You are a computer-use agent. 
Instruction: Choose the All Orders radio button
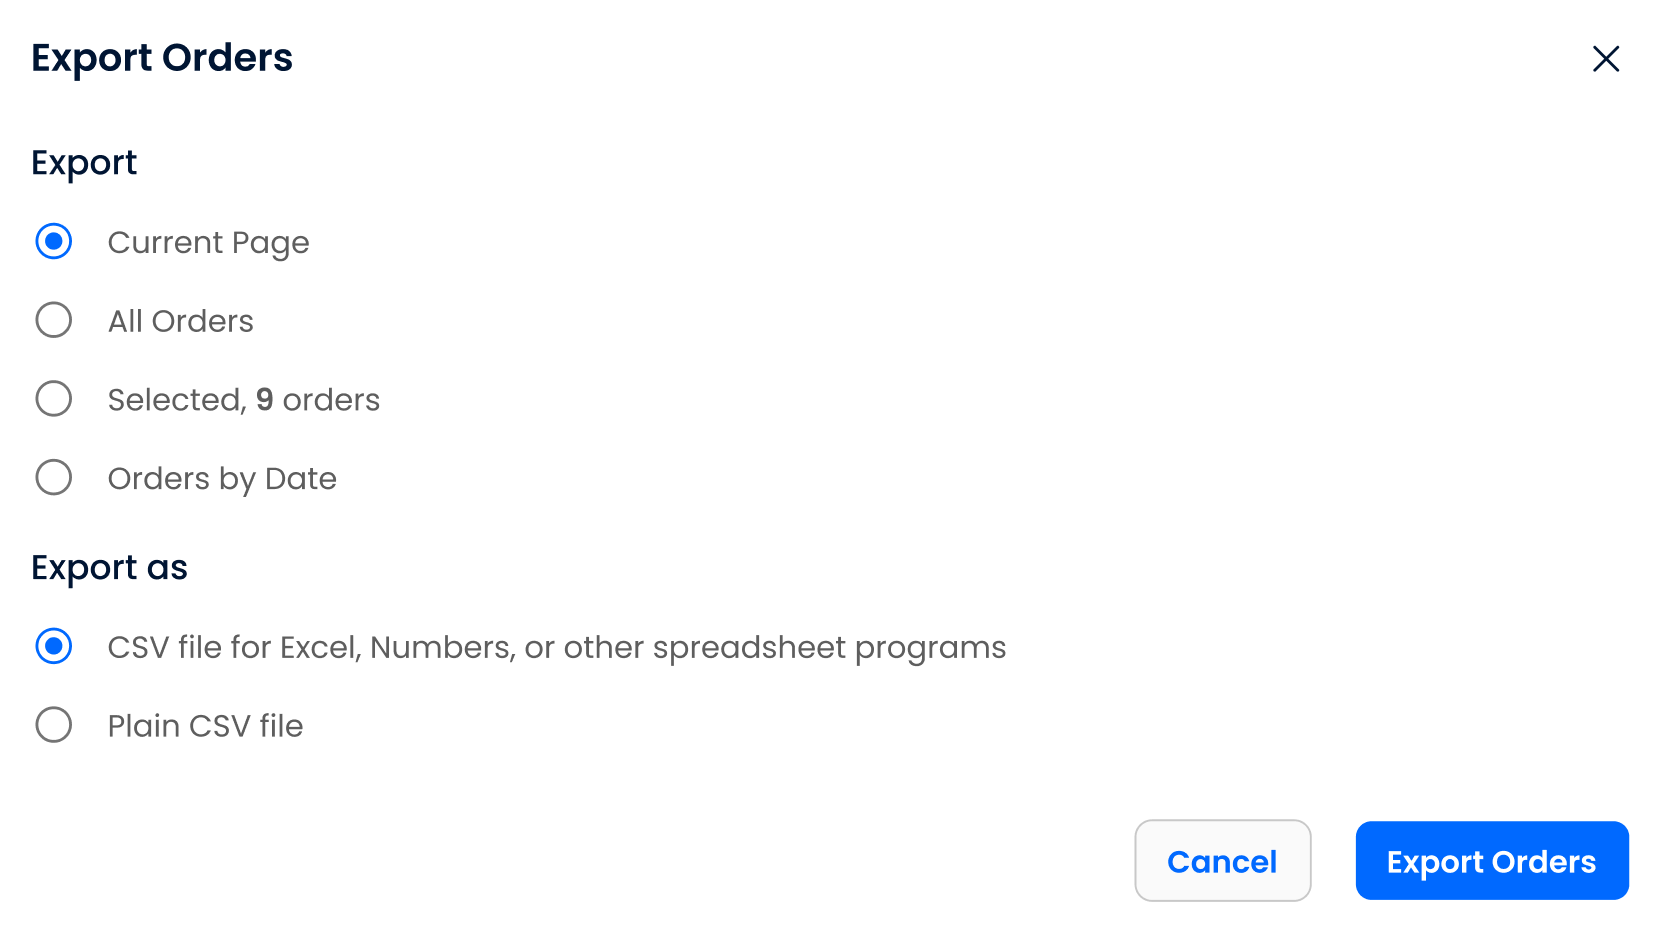[x=54, y=320]
